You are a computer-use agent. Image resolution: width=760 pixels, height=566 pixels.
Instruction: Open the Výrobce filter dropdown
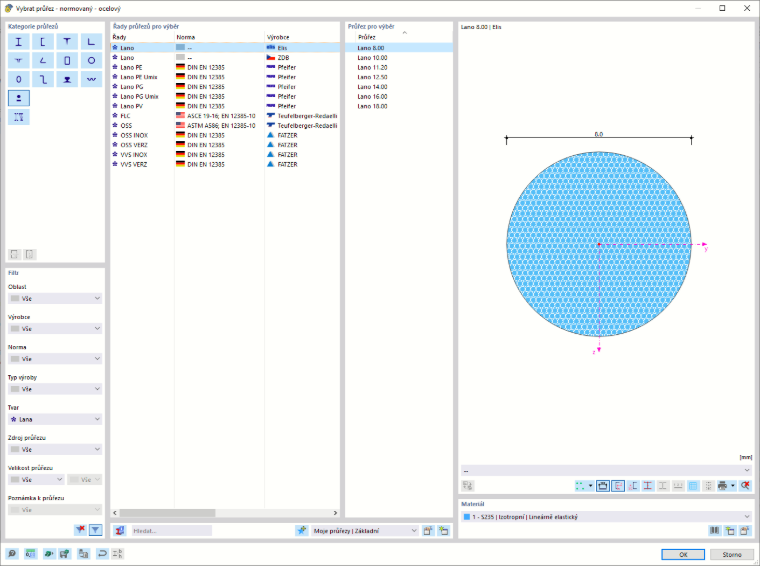pyautogui.click(x=55, y=329)
